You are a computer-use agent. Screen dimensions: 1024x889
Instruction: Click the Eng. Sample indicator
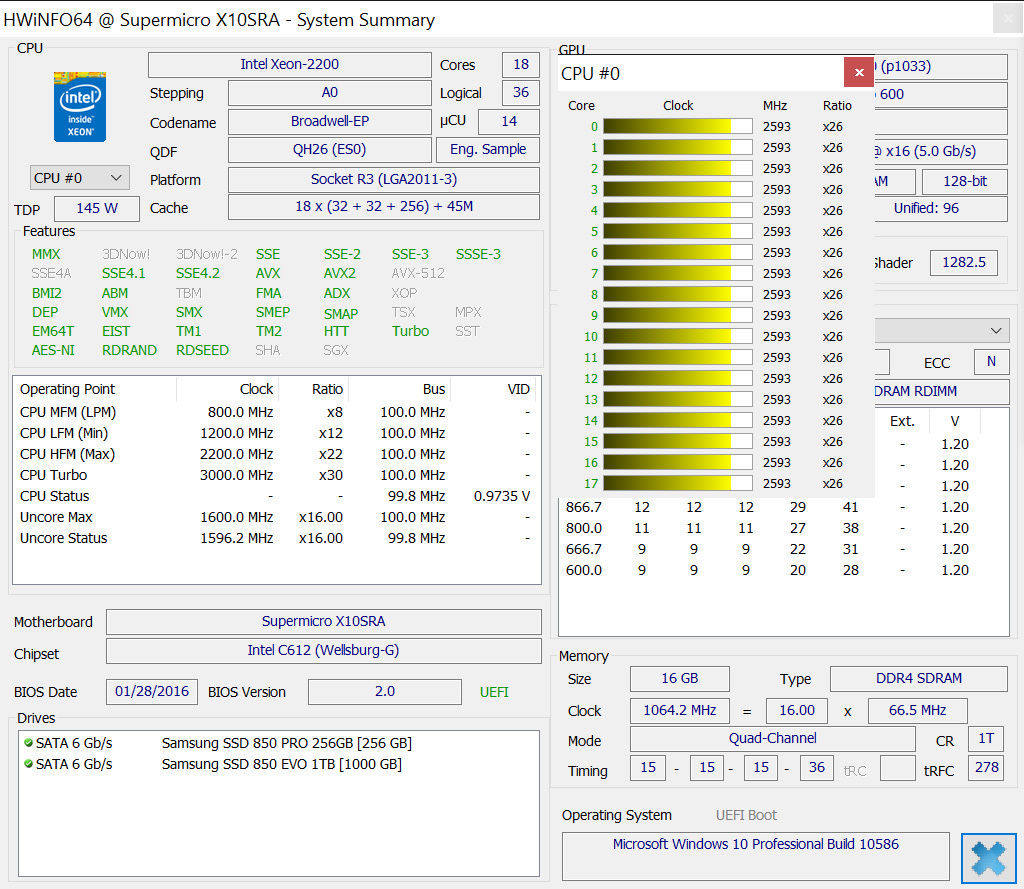(x=487, y=150)
